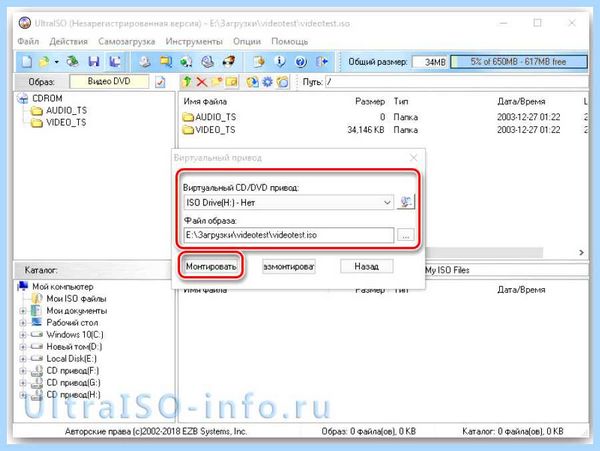Click the Open file folder icon
Viewport: 600px width, 451px height.
click(x=44, y=62)
